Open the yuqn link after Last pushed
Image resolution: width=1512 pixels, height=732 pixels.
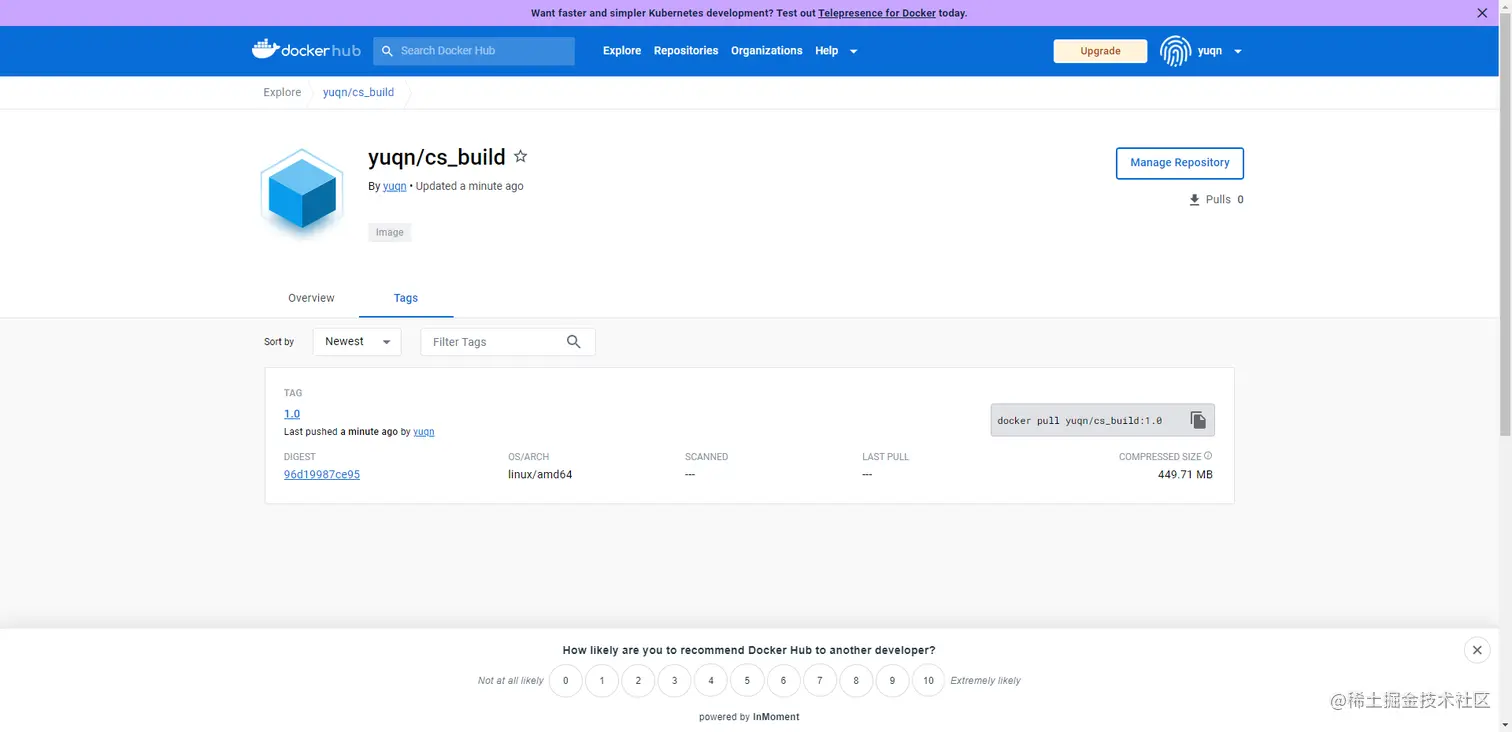click(424, 432)
